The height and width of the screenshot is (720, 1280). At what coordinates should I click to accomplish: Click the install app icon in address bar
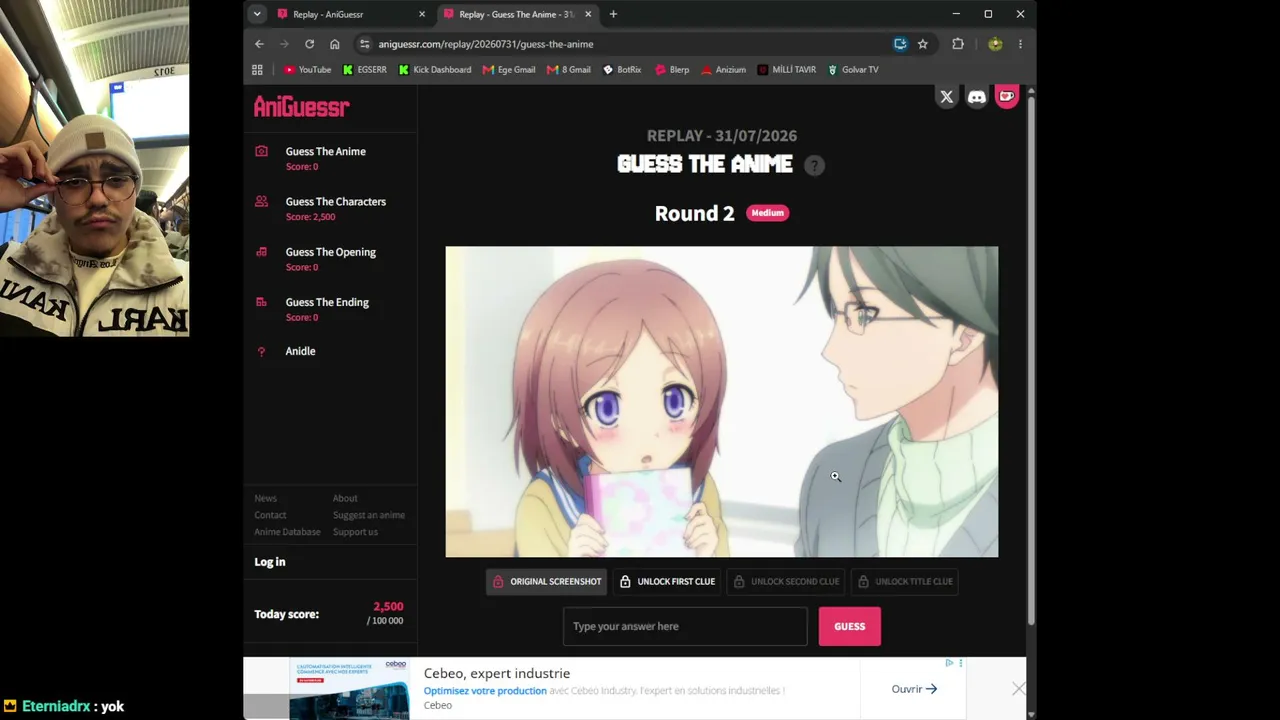[900, 44]
